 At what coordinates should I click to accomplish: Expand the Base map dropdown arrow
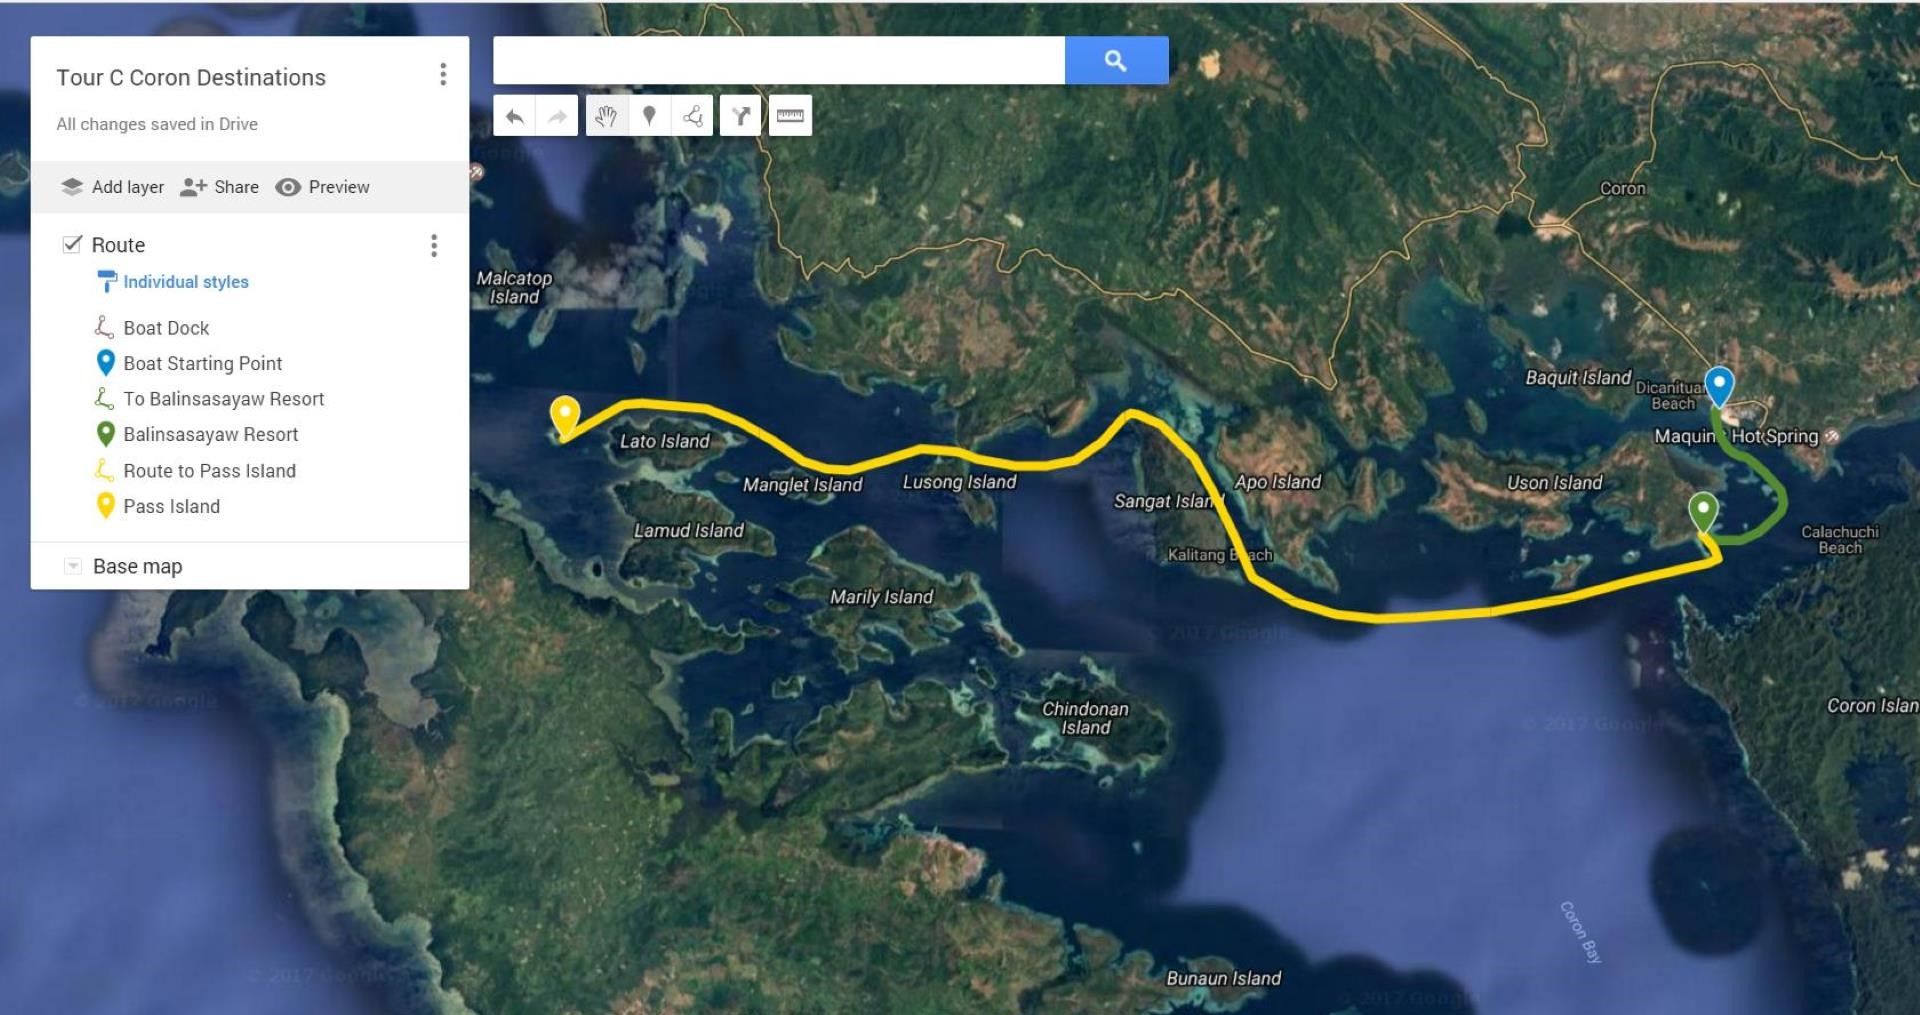point(72,566)
